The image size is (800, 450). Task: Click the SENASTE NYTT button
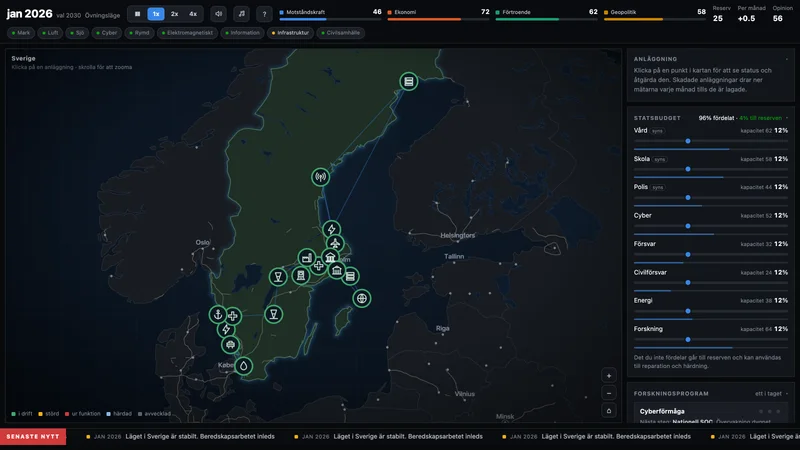coord(33,437)
